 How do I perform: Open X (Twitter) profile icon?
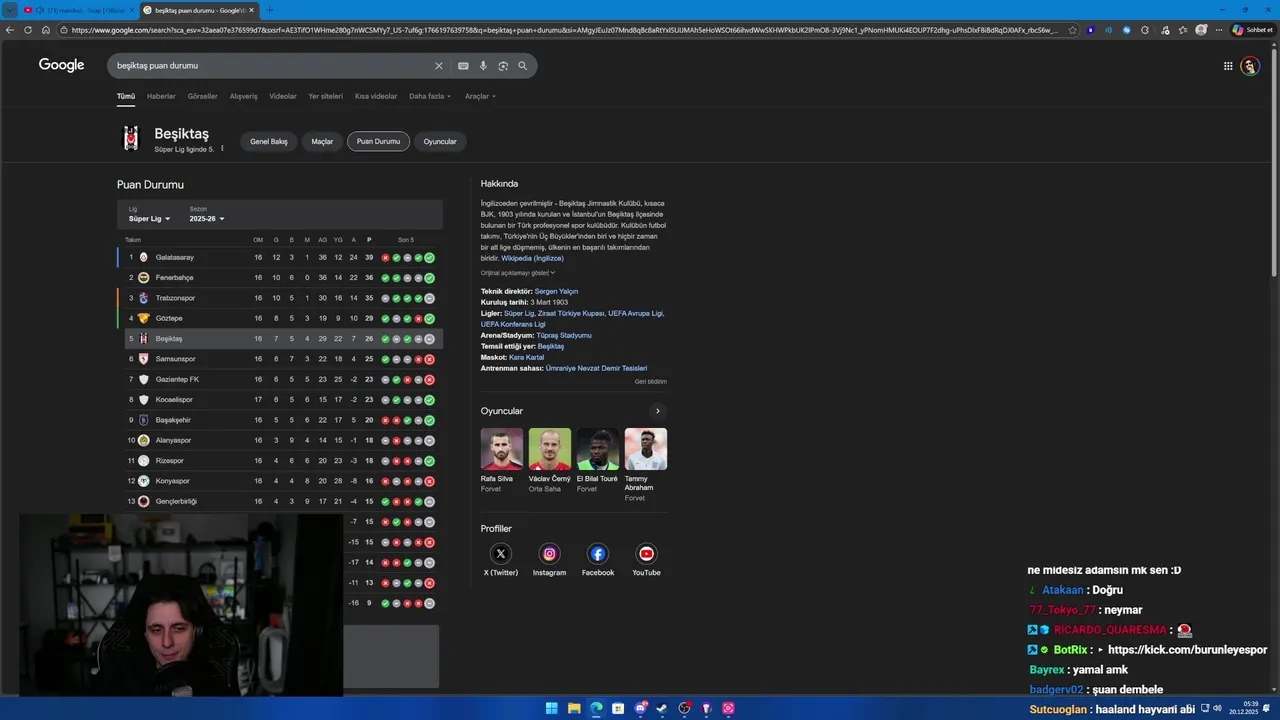501,553
